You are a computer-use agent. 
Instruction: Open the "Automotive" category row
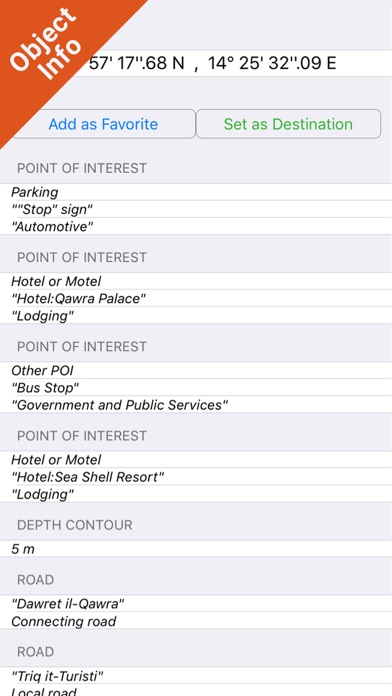coord(196,226)
